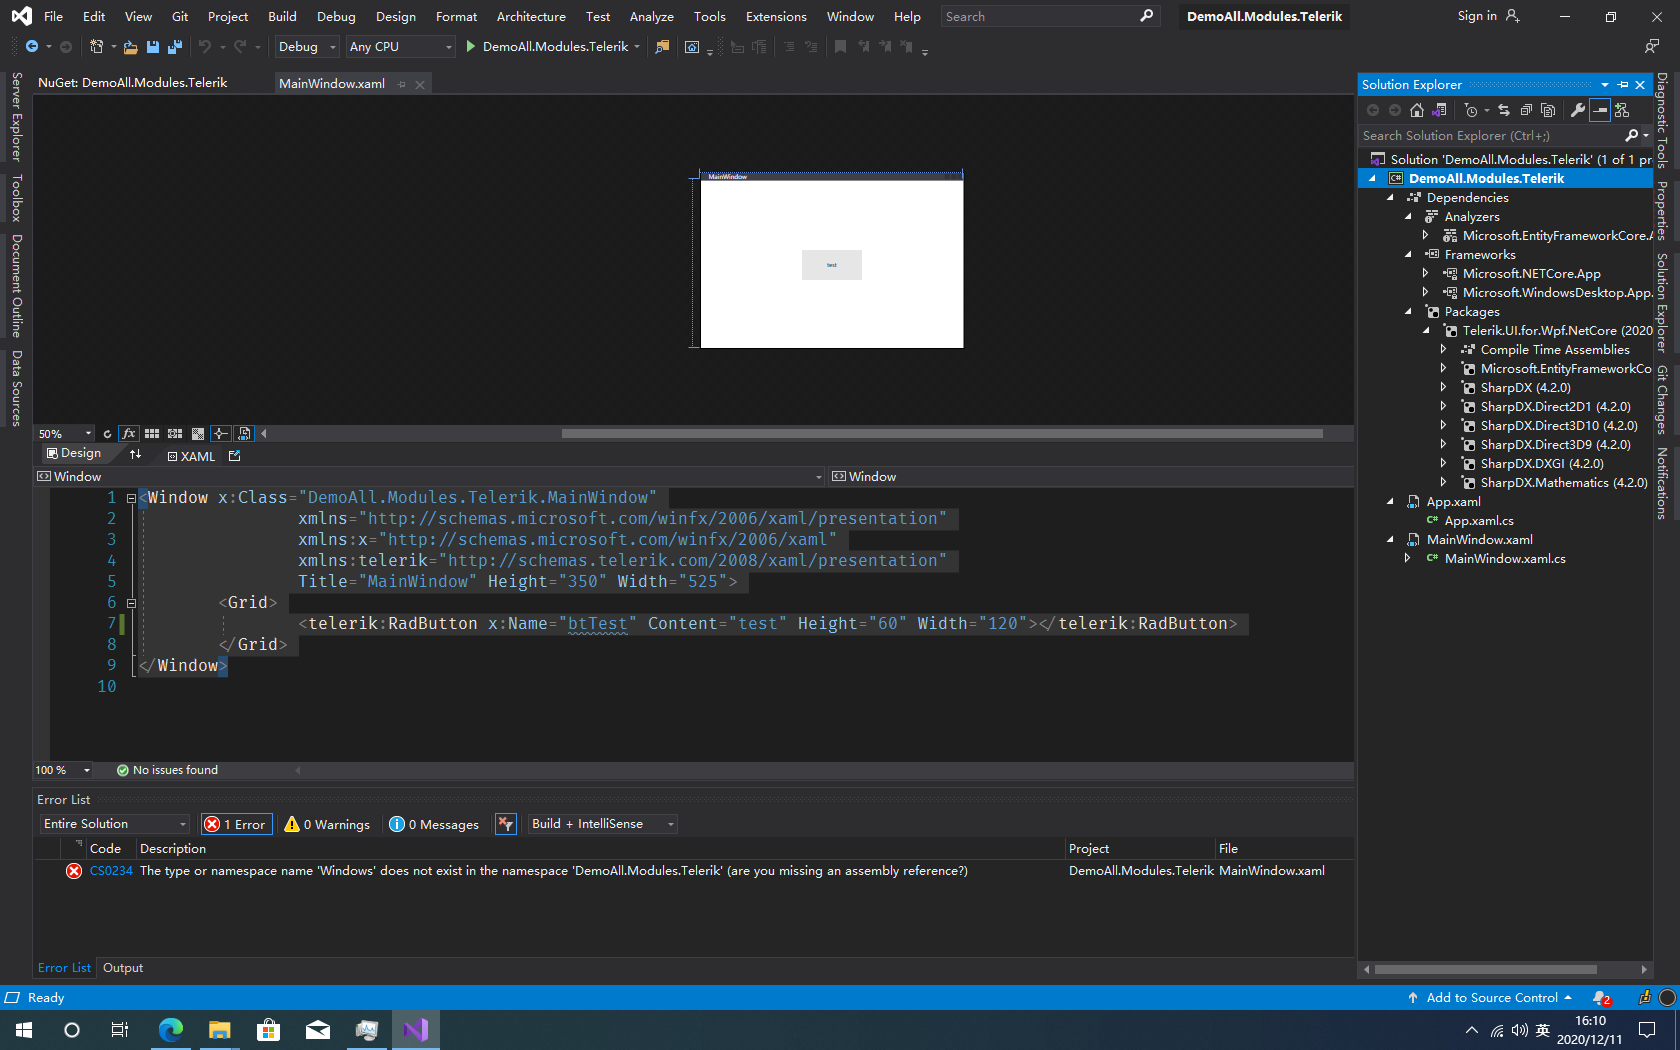Save the current file with the floppy icon
This screenshot has height=1050, width=1680.
click(x=153, y=47)
